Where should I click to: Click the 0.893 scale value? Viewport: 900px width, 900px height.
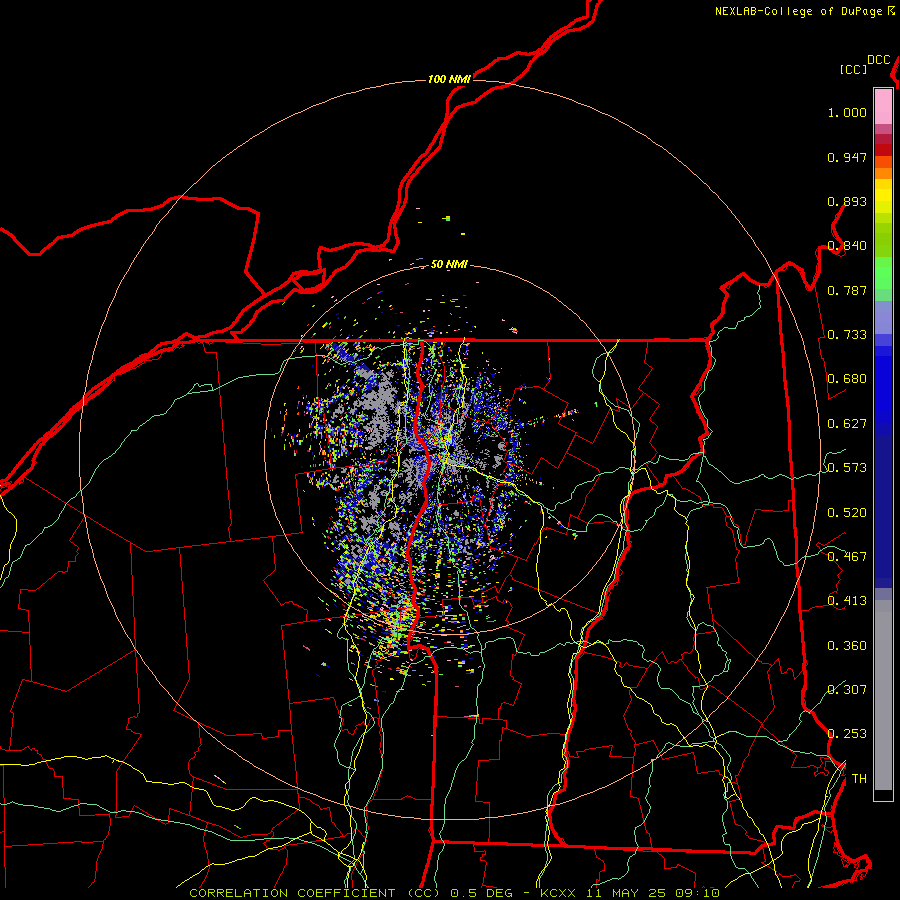pos(847,201)
